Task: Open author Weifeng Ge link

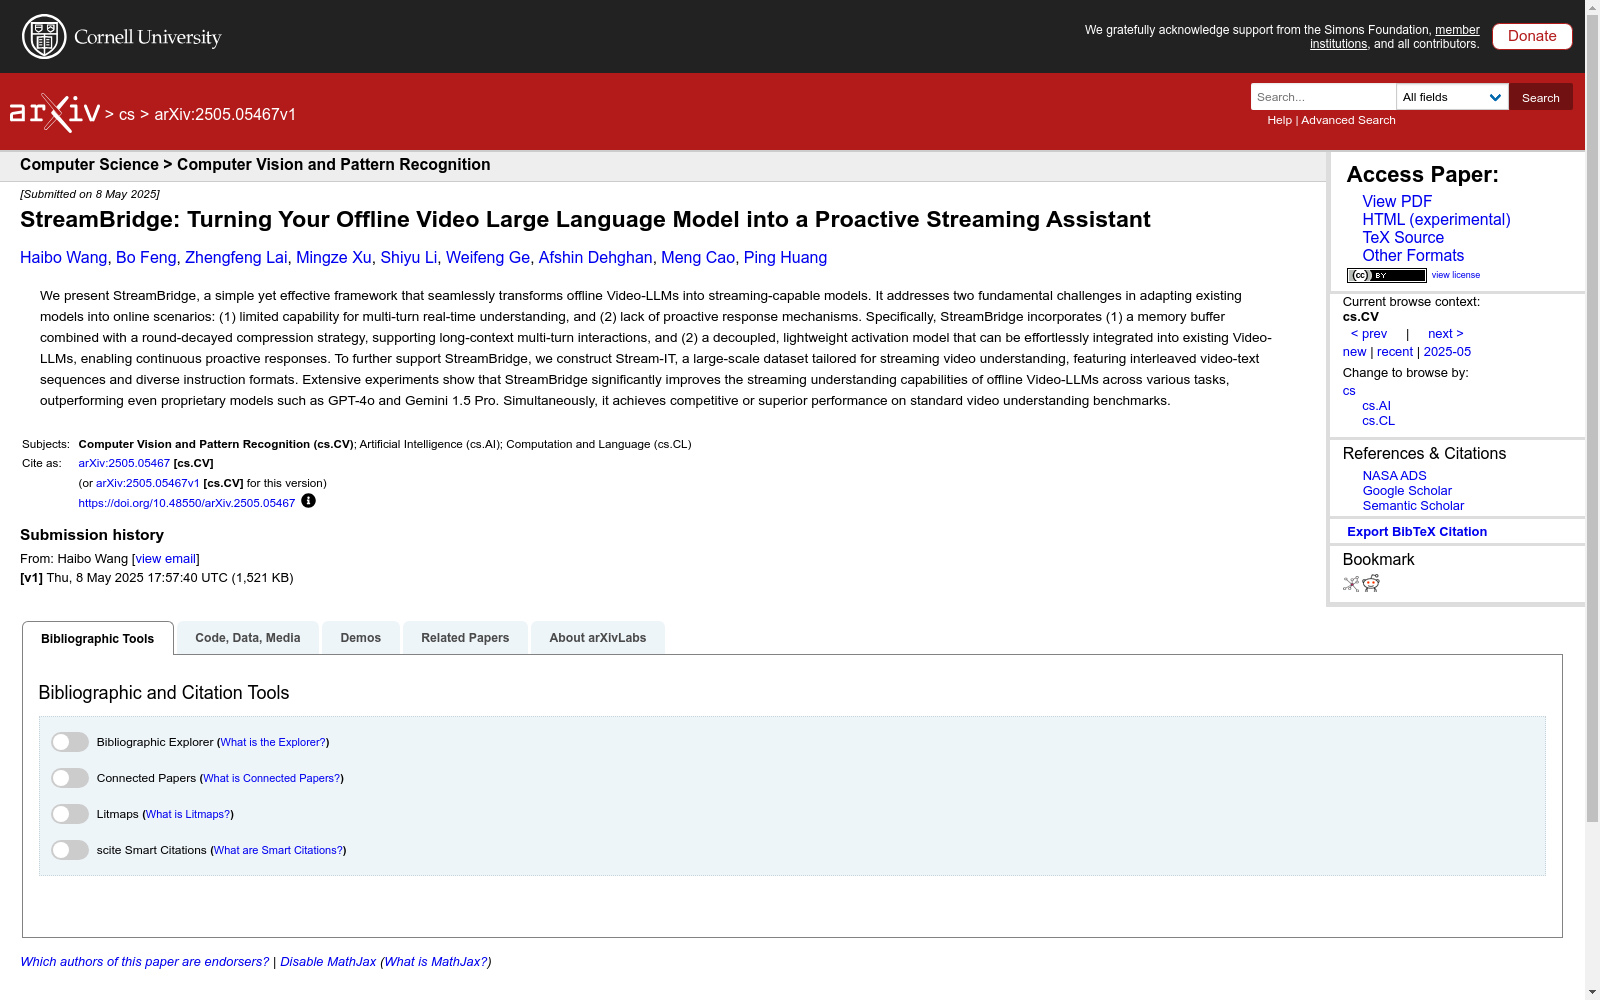Action: (487, 257)
